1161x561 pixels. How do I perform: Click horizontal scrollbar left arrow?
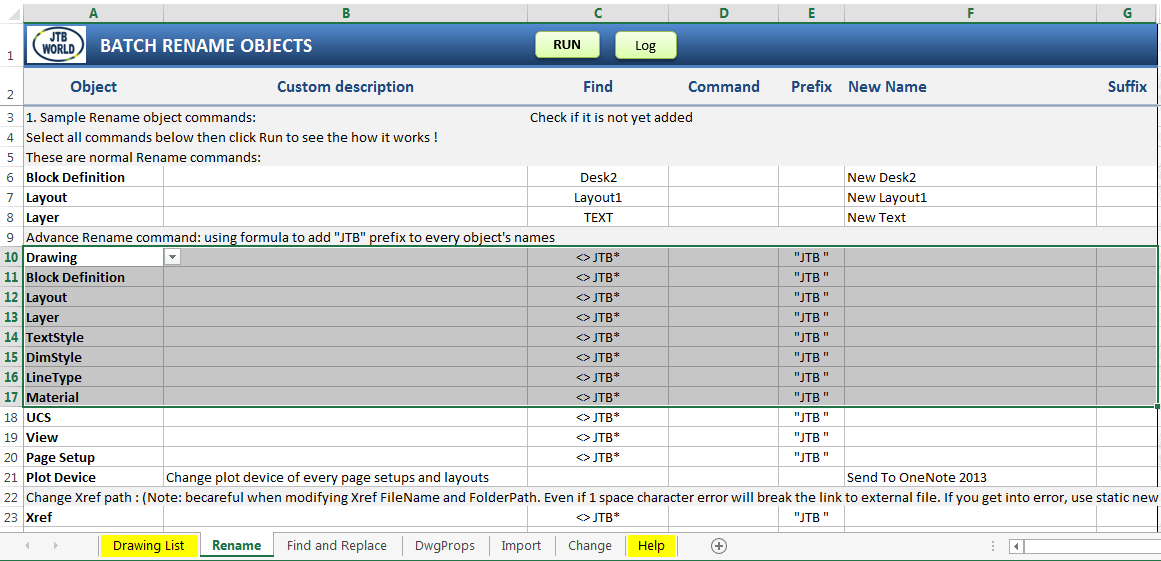(1017, 546)
